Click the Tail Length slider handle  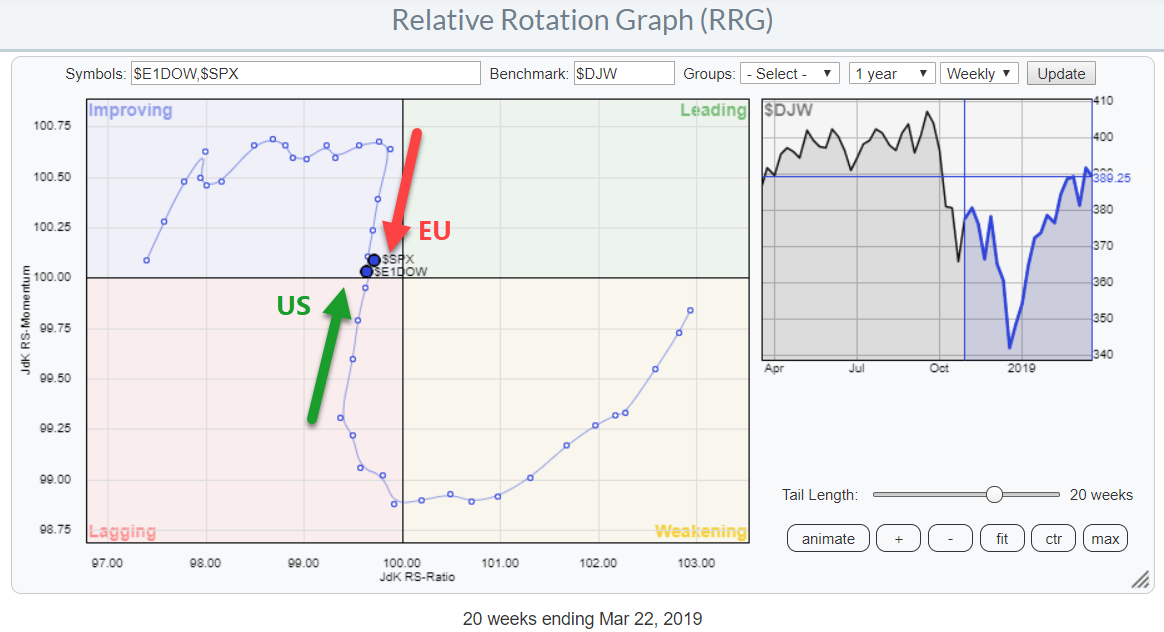[x=994, y=494]
